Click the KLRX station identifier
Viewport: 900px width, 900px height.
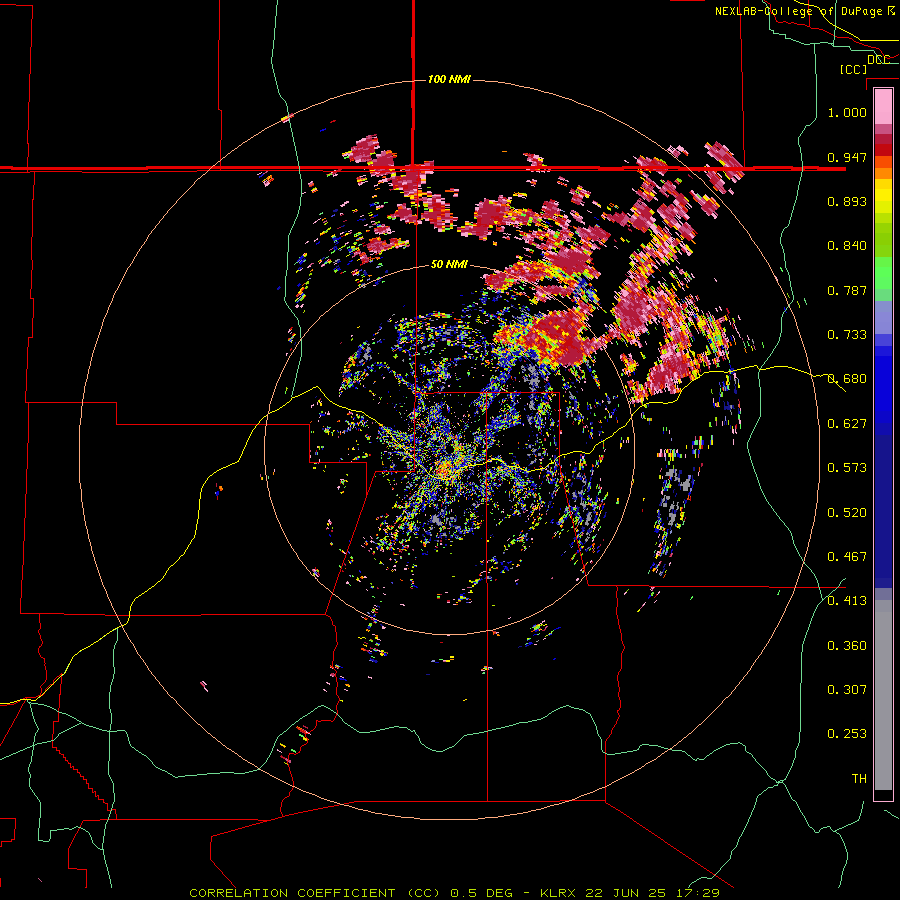[x=560, y=893]
